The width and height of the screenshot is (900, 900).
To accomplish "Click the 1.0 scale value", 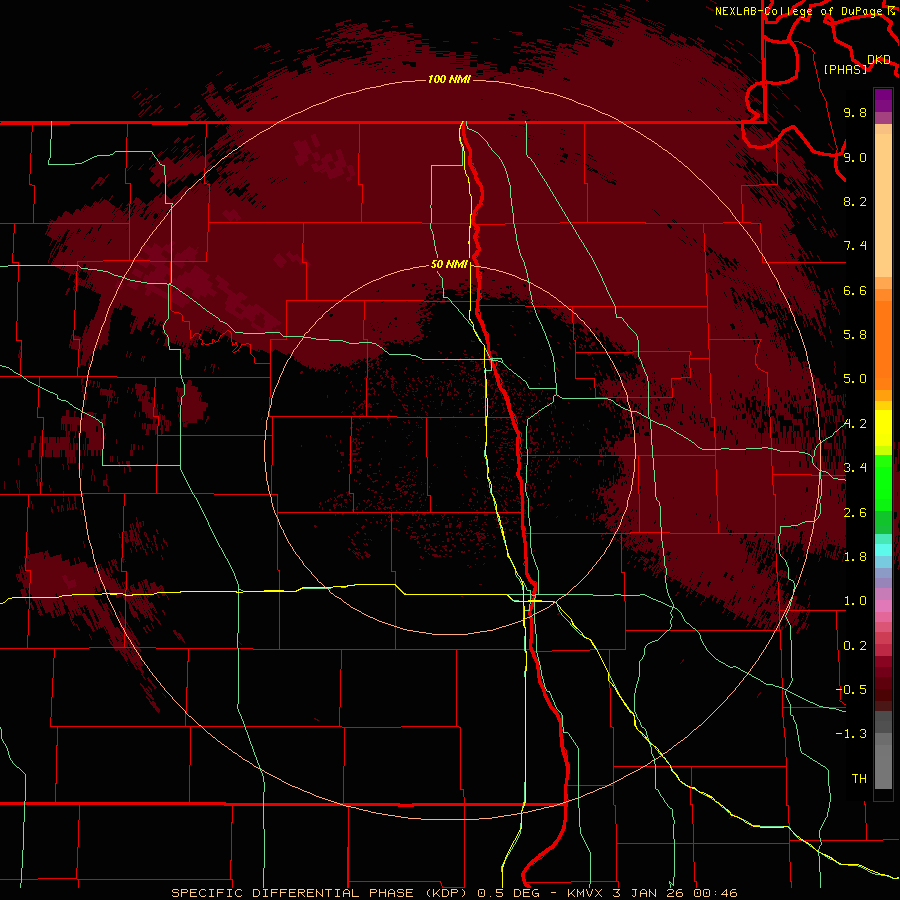I will (855, 601).
